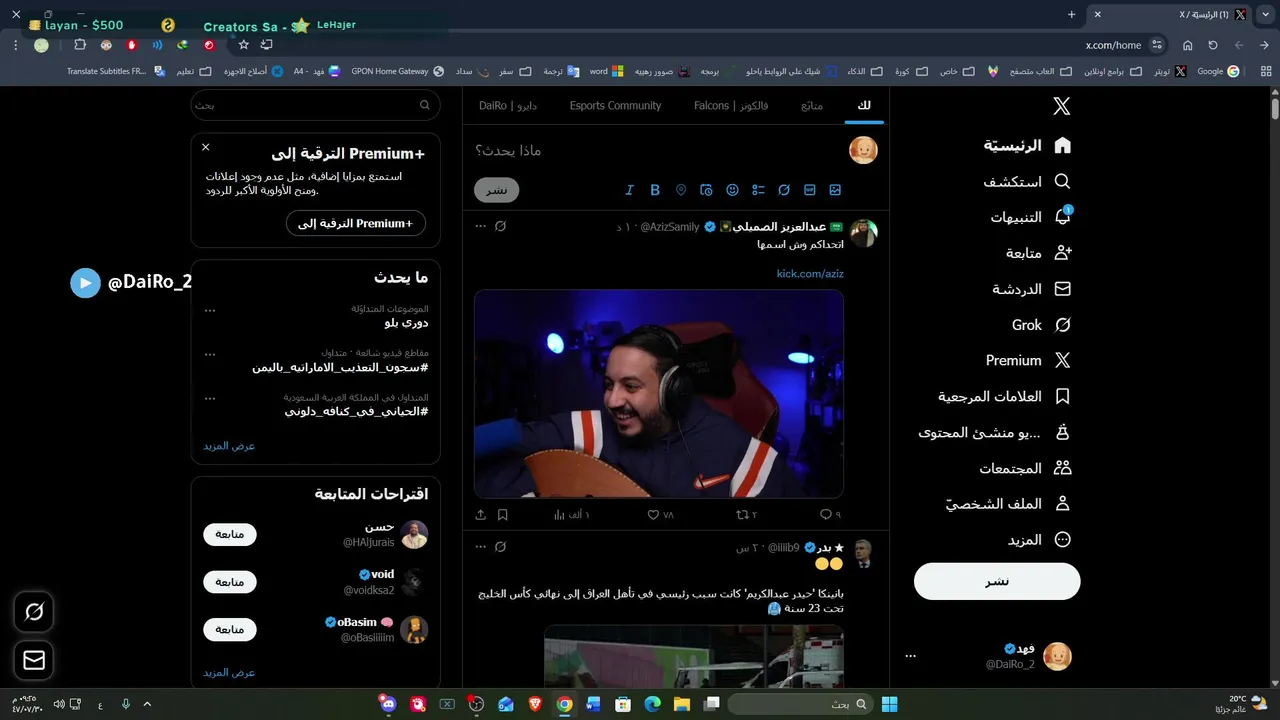1280x720 pixels.
Task: View analytics of AzizSamily's post
Action: click(559, 515)
